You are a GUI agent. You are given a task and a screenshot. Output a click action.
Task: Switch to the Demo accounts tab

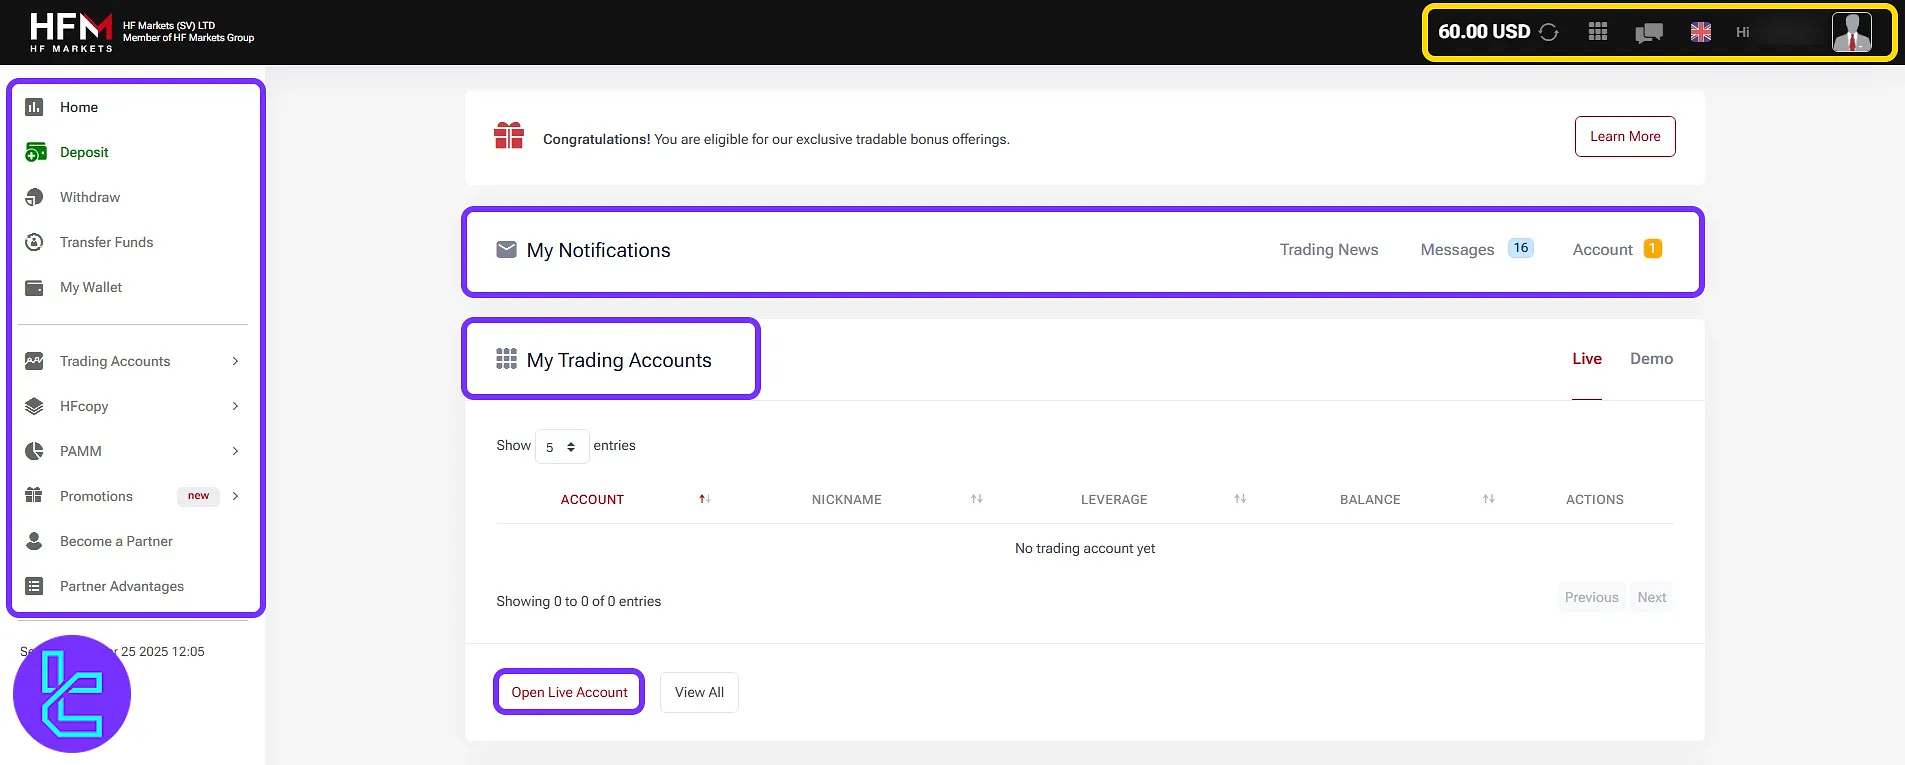click(x=1651, y=359)
